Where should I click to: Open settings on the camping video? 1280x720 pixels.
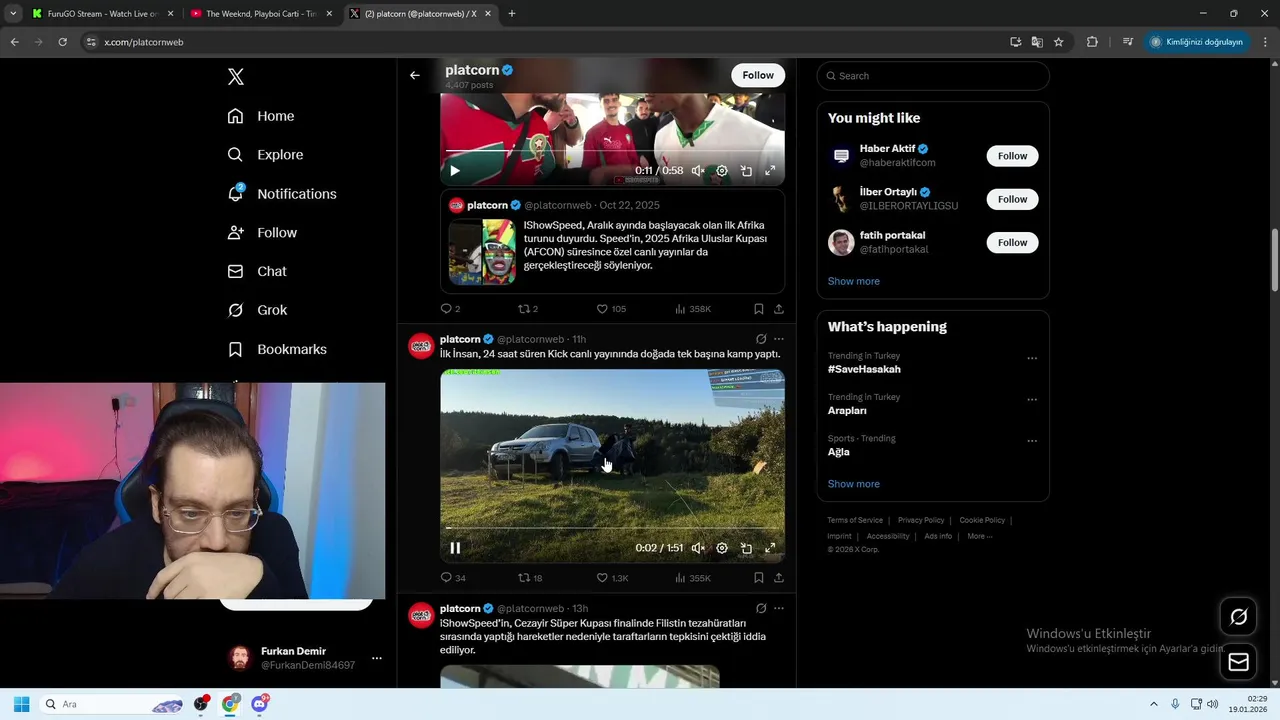point(722,548)
